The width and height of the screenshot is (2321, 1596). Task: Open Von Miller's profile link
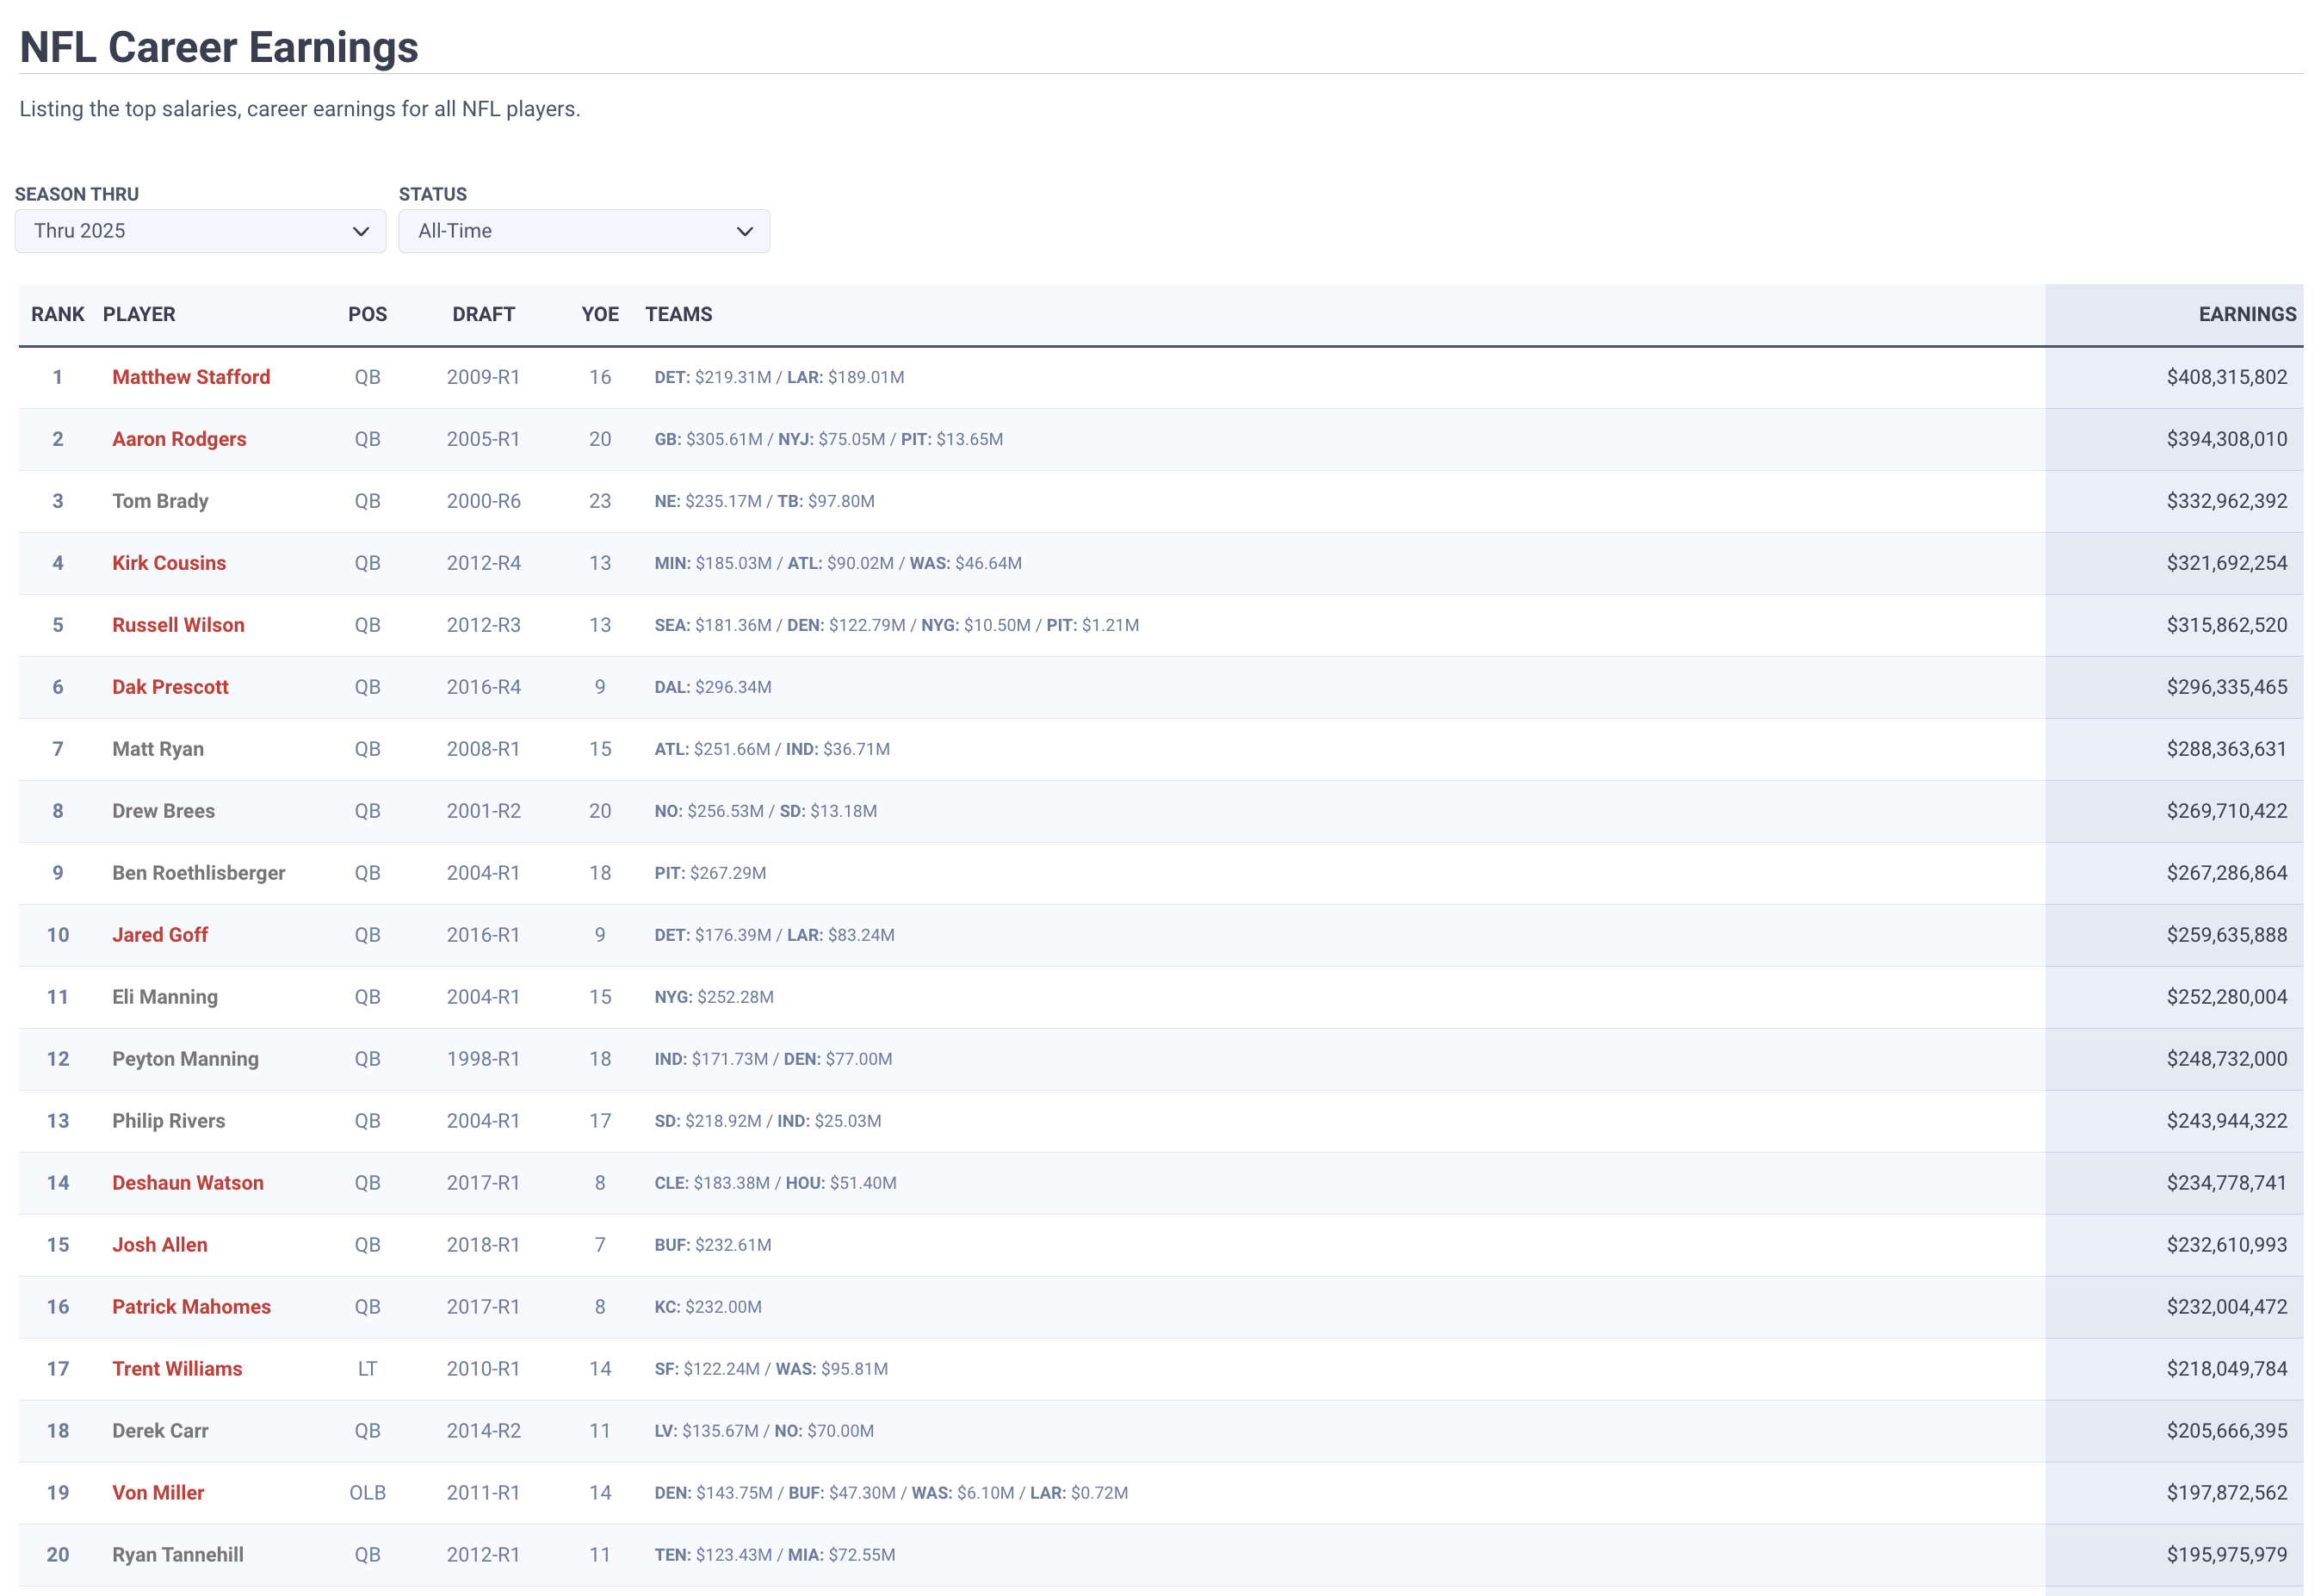tap(158, 1493)
